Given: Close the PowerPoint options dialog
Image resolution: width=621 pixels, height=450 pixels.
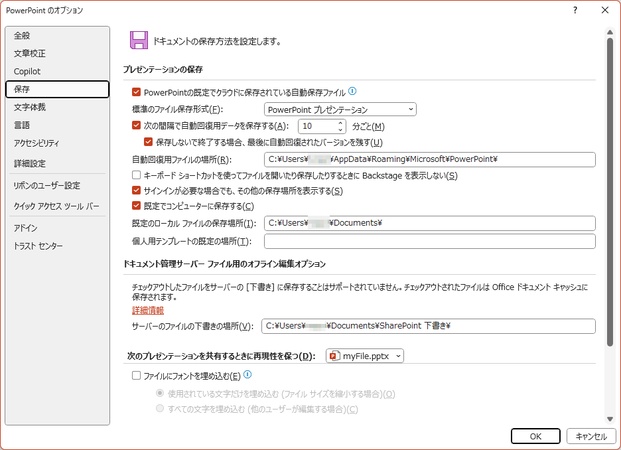Looking at the screenshot, I should tap(605, 10).
